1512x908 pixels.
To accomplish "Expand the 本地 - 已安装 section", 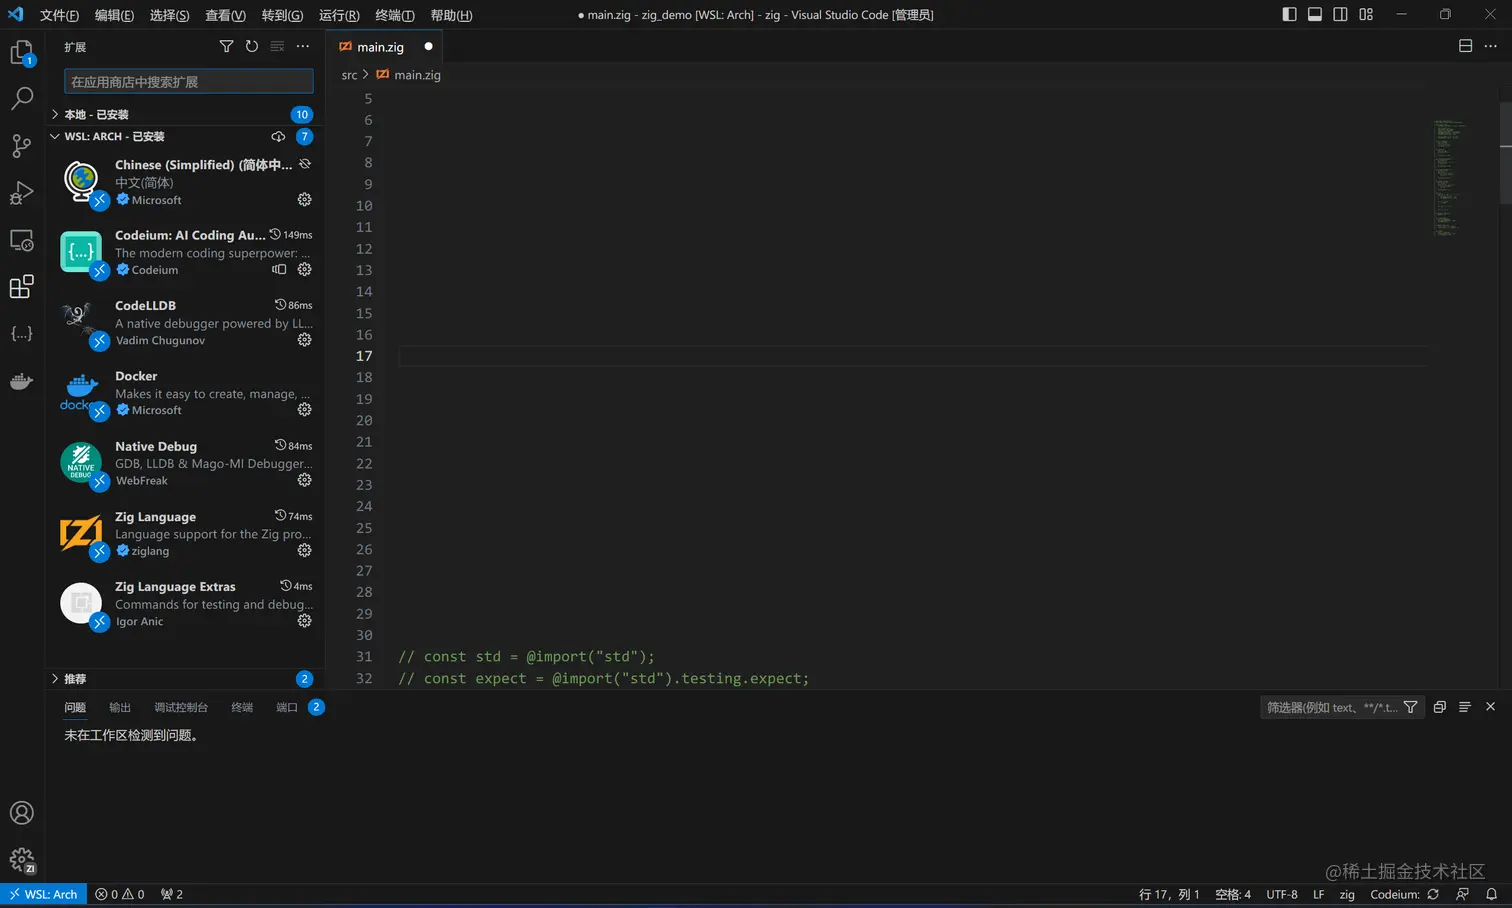I will point(184,115).
